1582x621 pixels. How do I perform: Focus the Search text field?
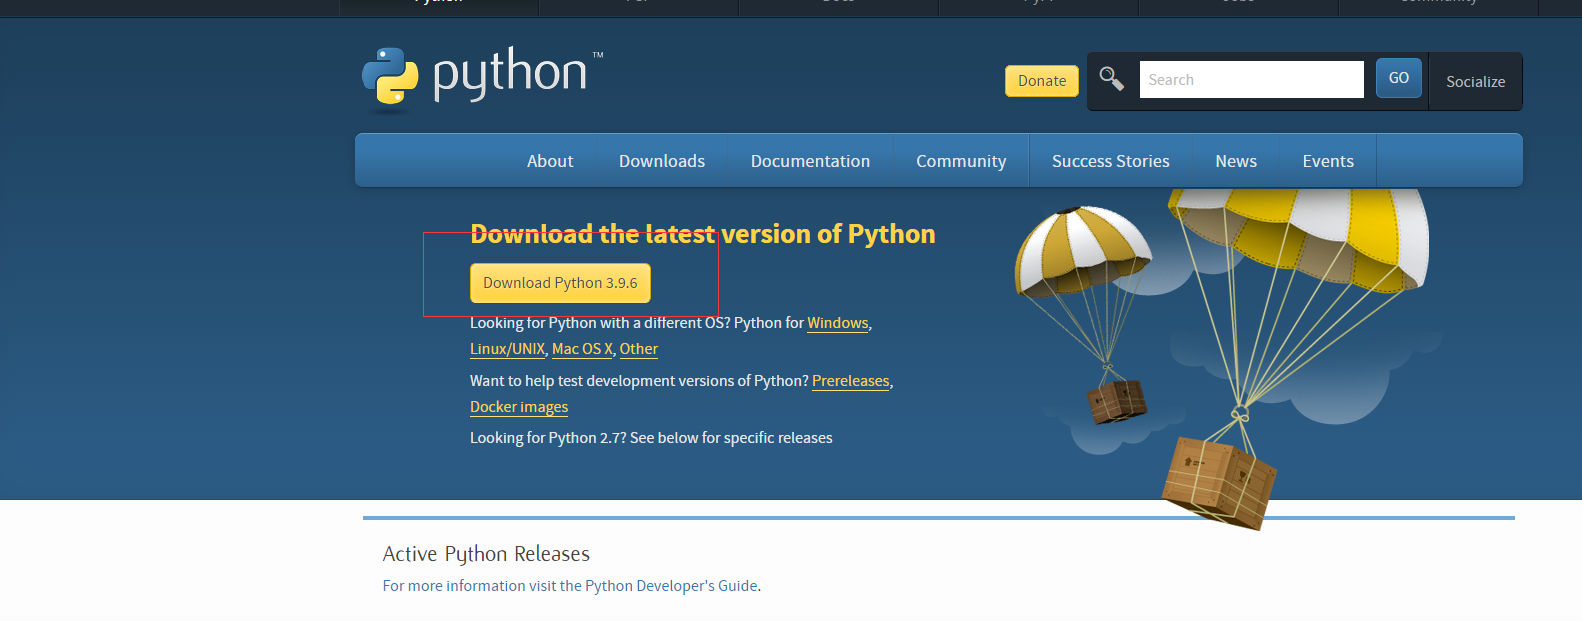(1251, 80)
